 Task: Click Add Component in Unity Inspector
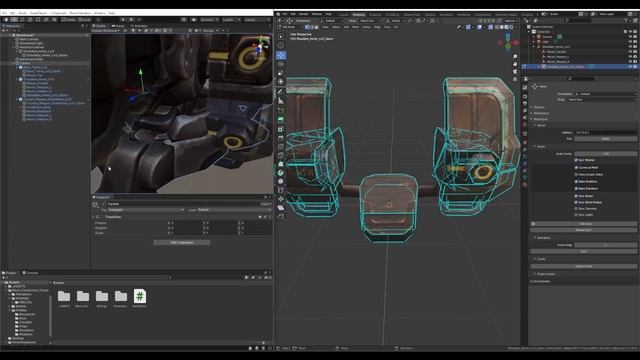point(182,242)
